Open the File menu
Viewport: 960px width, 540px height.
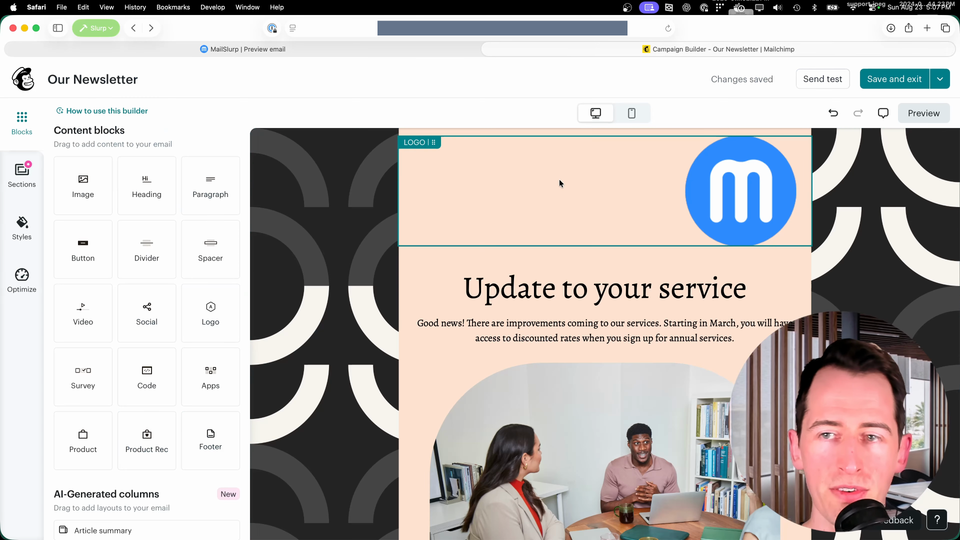coord(61,7)
